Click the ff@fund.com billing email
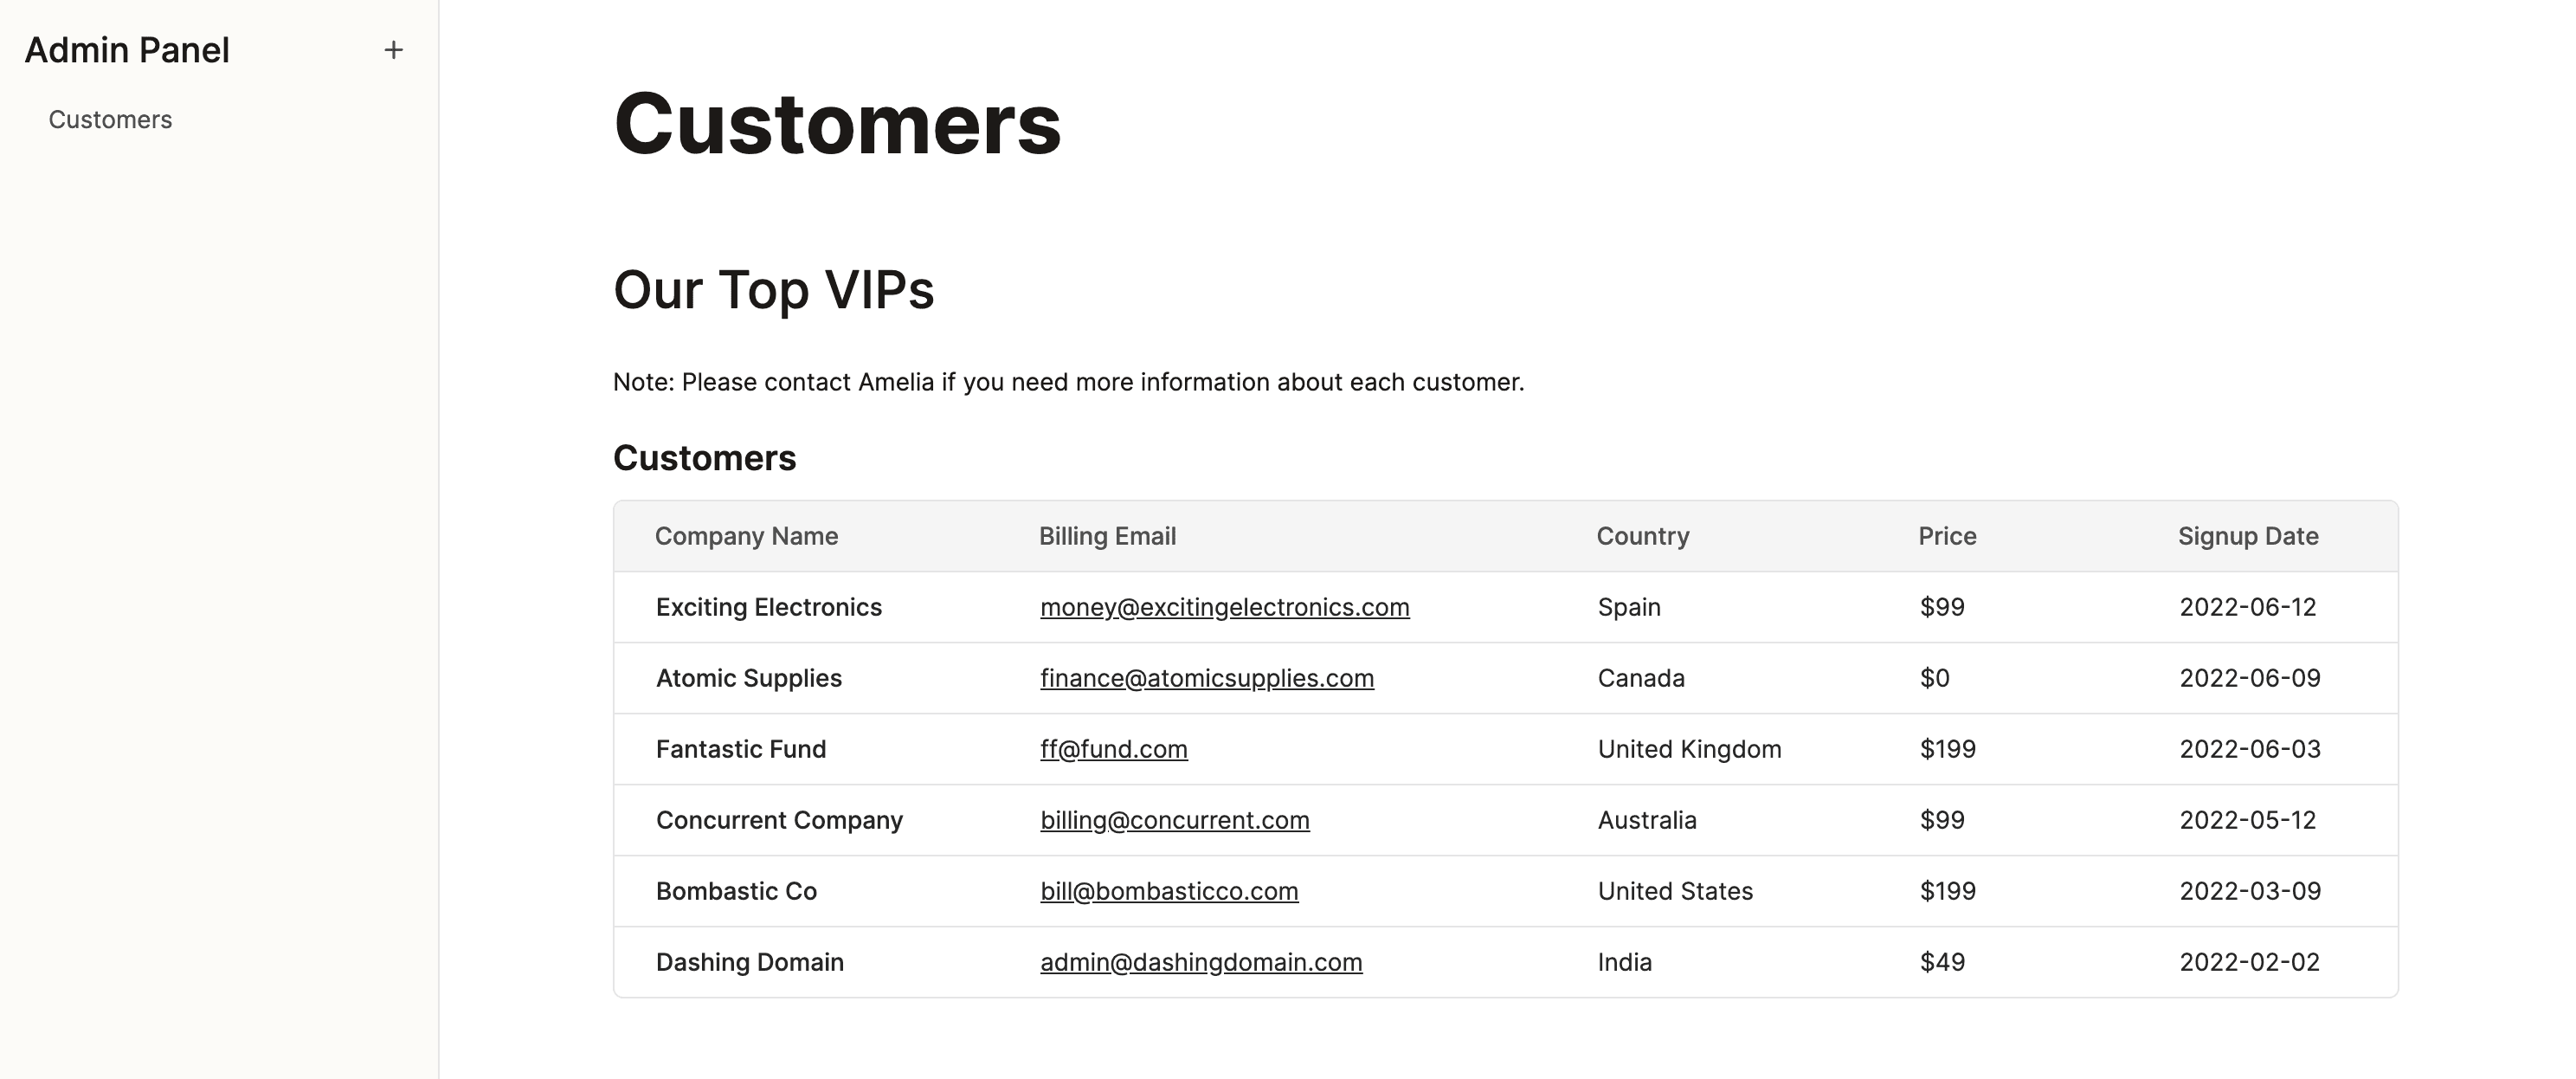 tap(1113, 749)
